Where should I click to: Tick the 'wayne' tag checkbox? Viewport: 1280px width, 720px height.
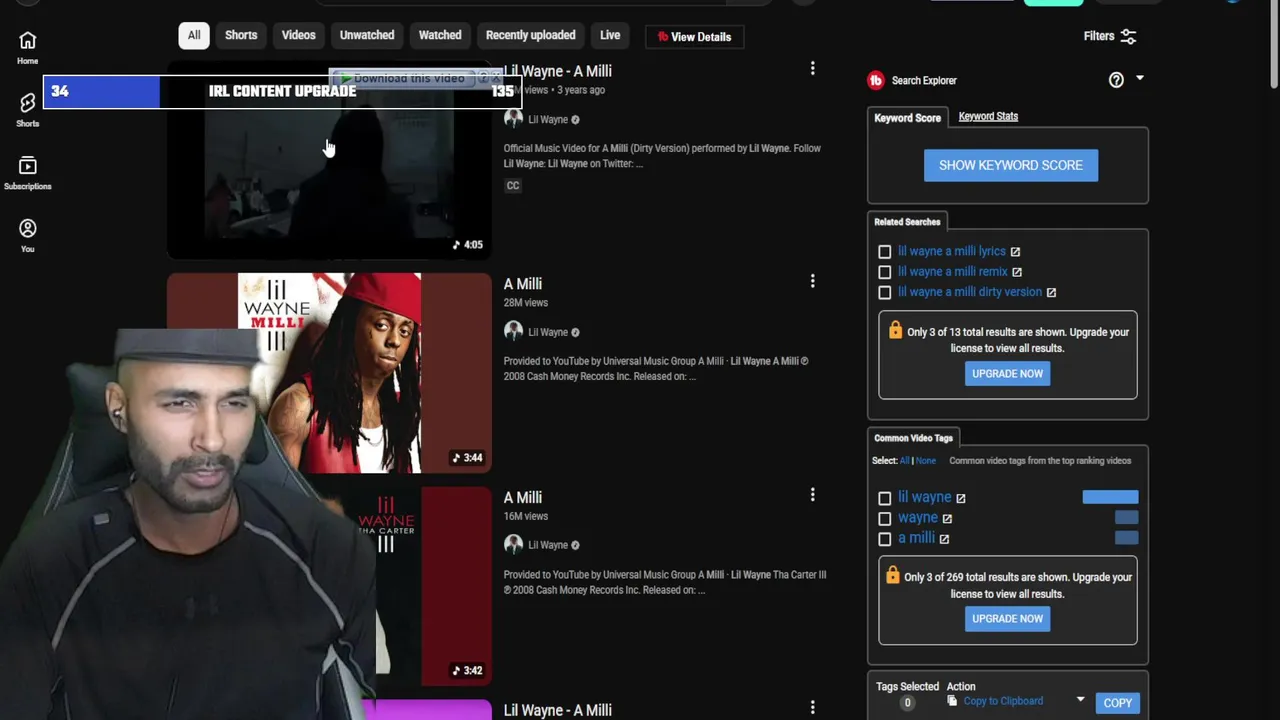[x=885, y=519]
